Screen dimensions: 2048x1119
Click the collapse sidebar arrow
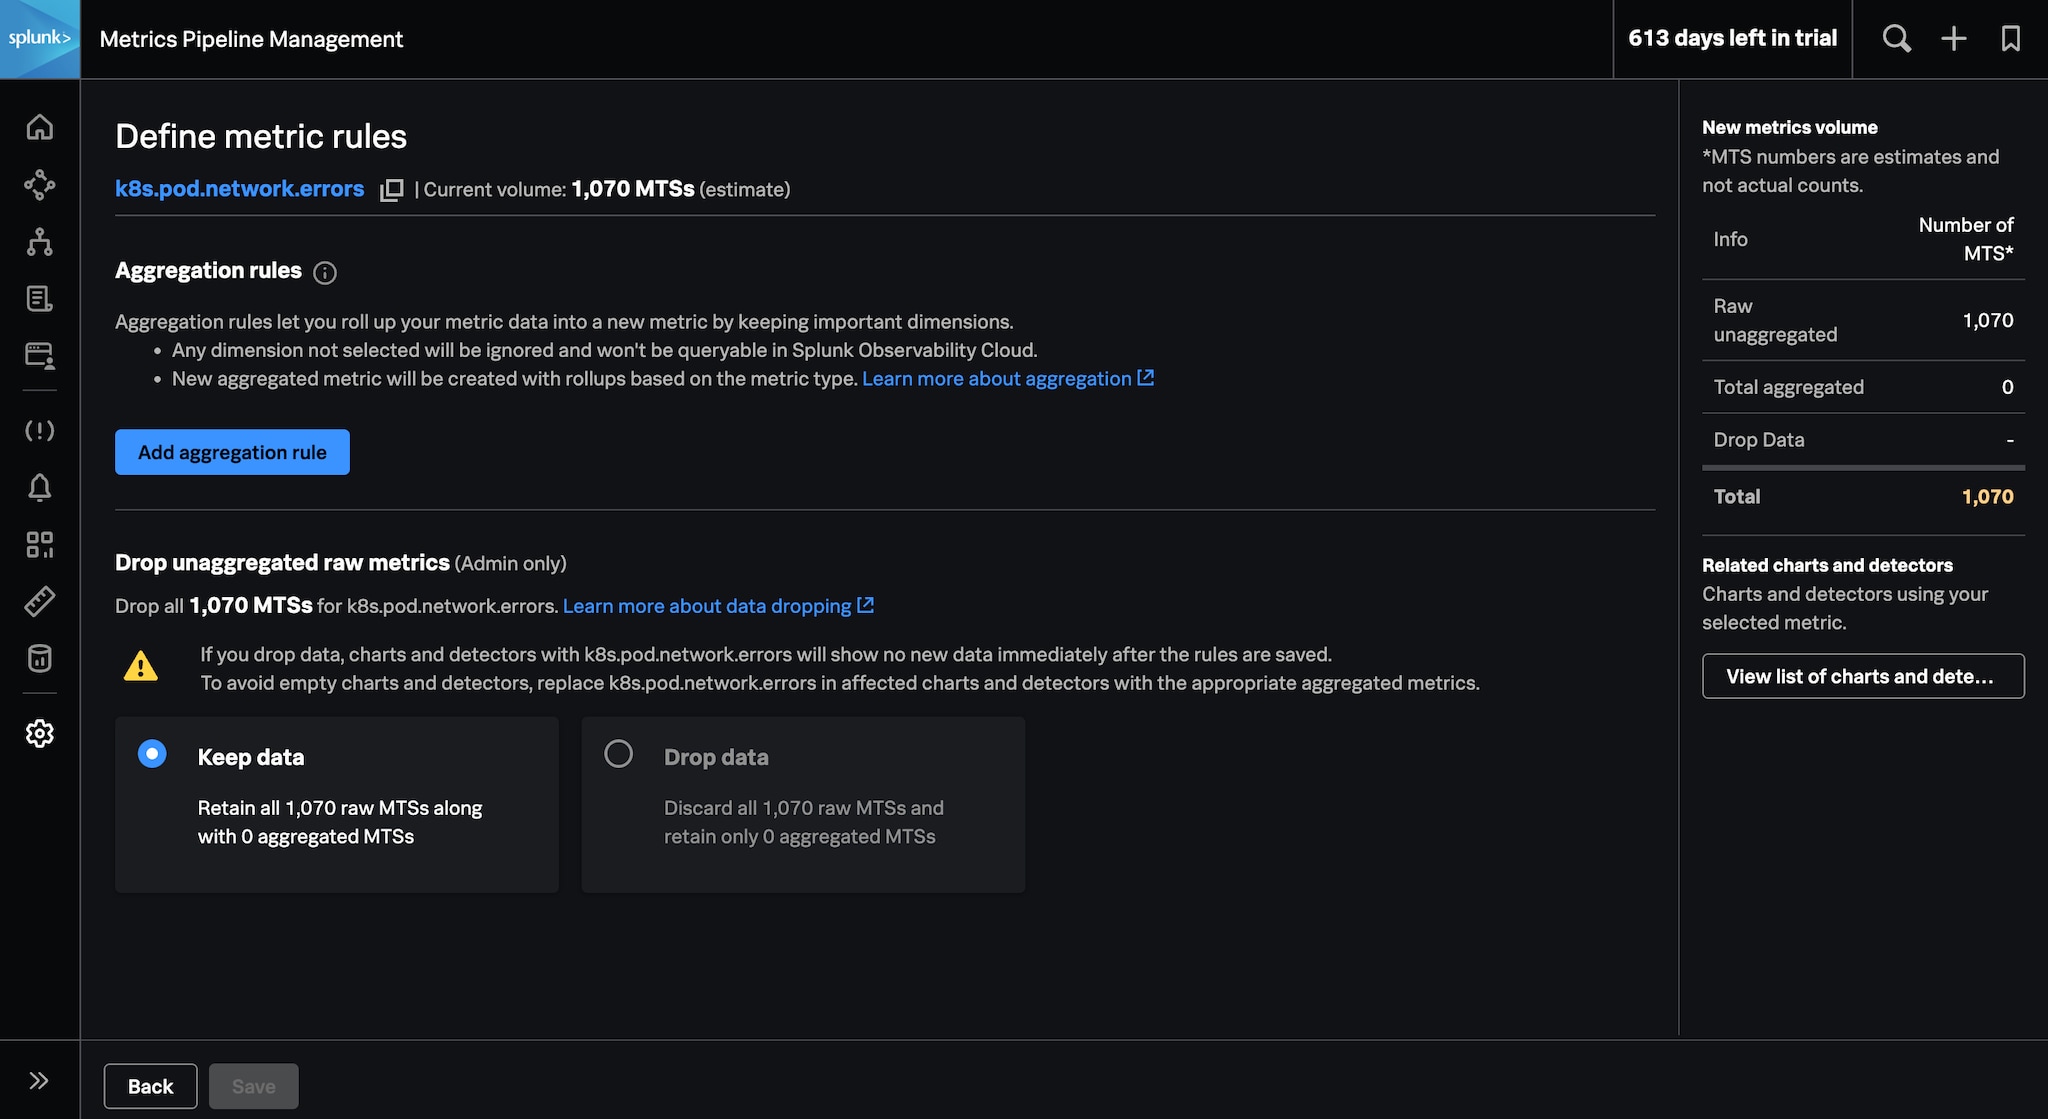(39, 1080)
